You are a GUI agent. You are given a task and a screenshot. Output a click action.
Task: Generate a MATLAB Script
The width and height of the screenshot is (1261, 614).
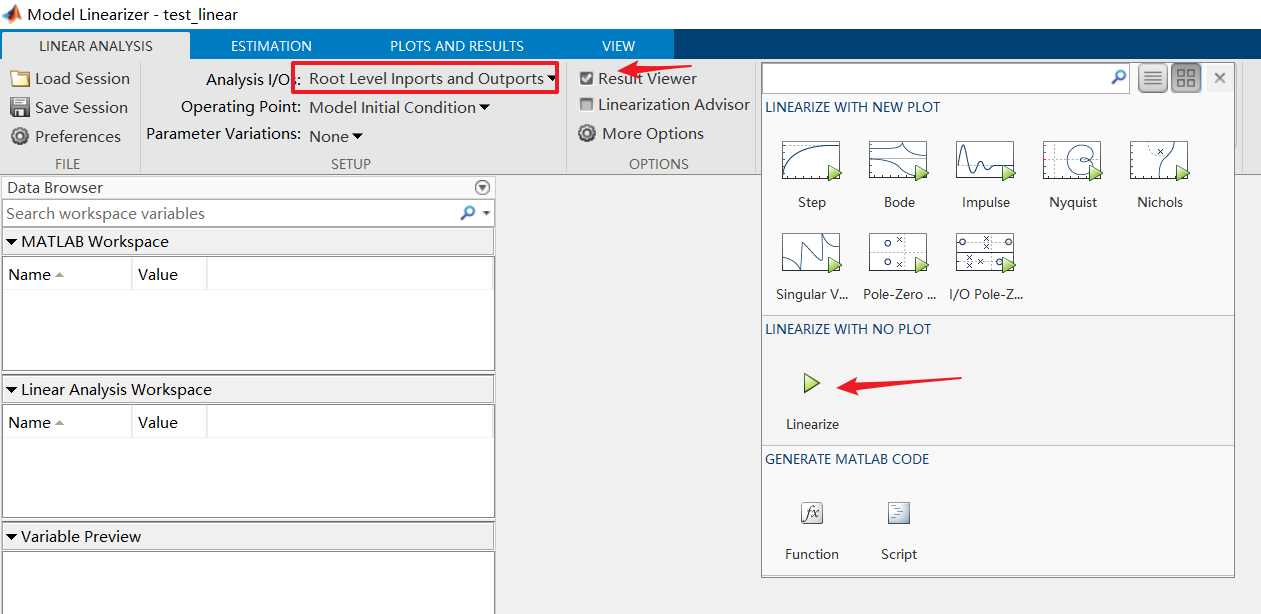pyautogui.click(x=898, y=513)
